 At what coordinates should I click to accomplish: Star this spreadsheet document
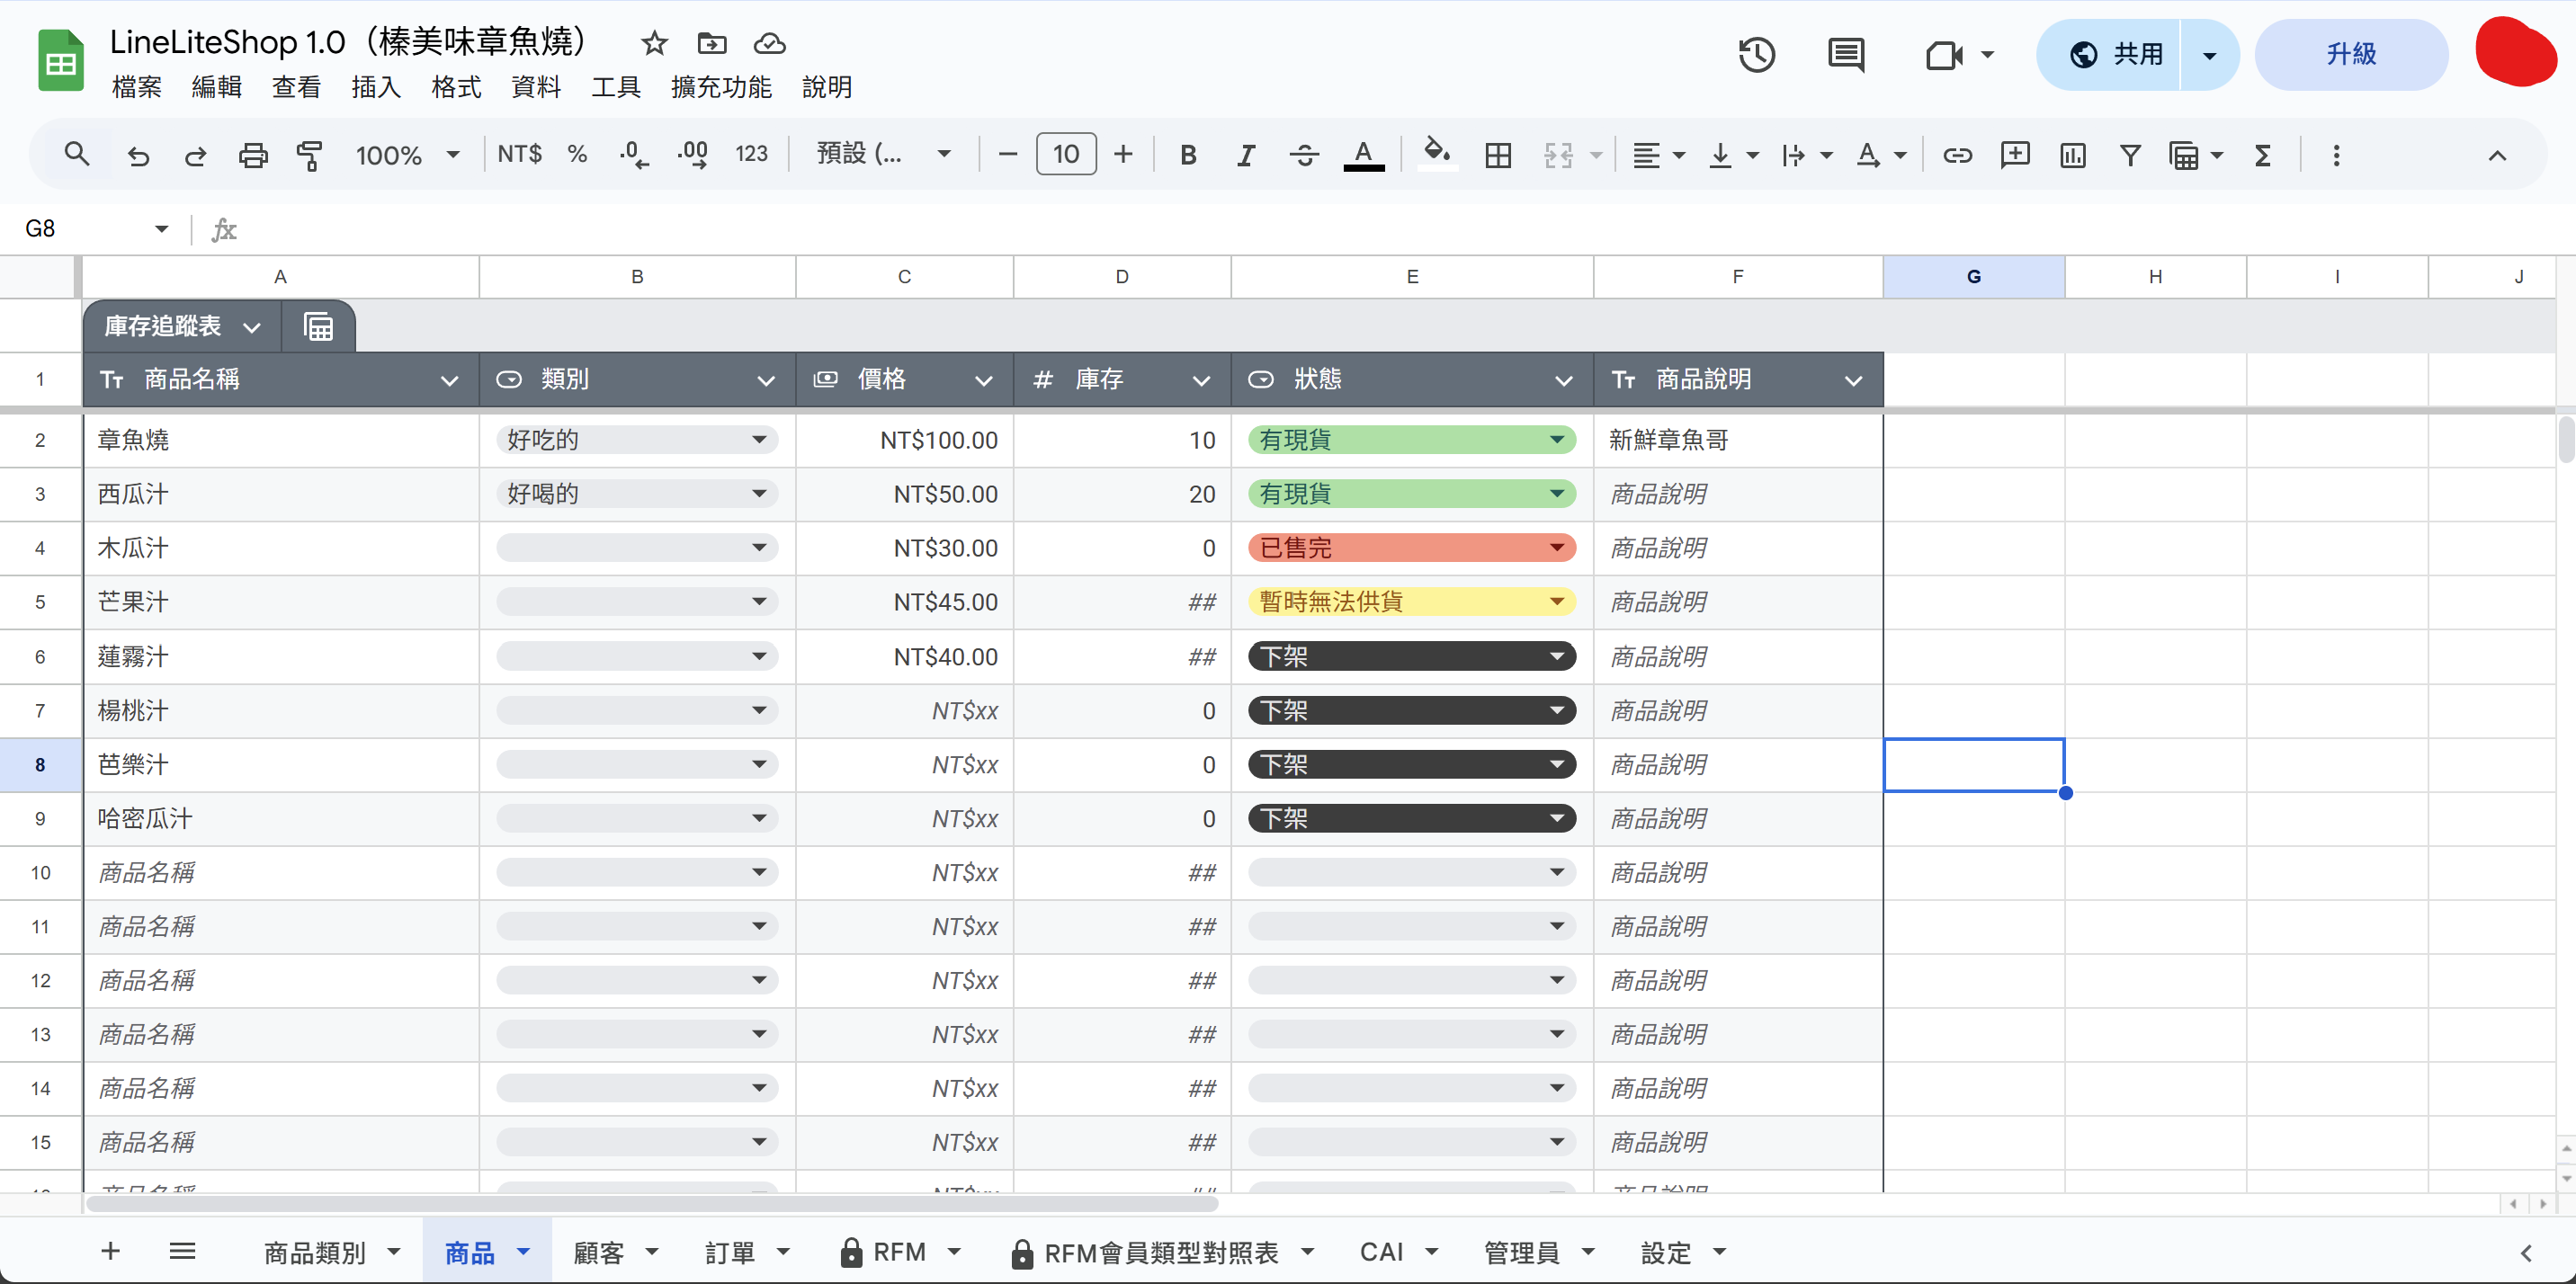(654, 43)
